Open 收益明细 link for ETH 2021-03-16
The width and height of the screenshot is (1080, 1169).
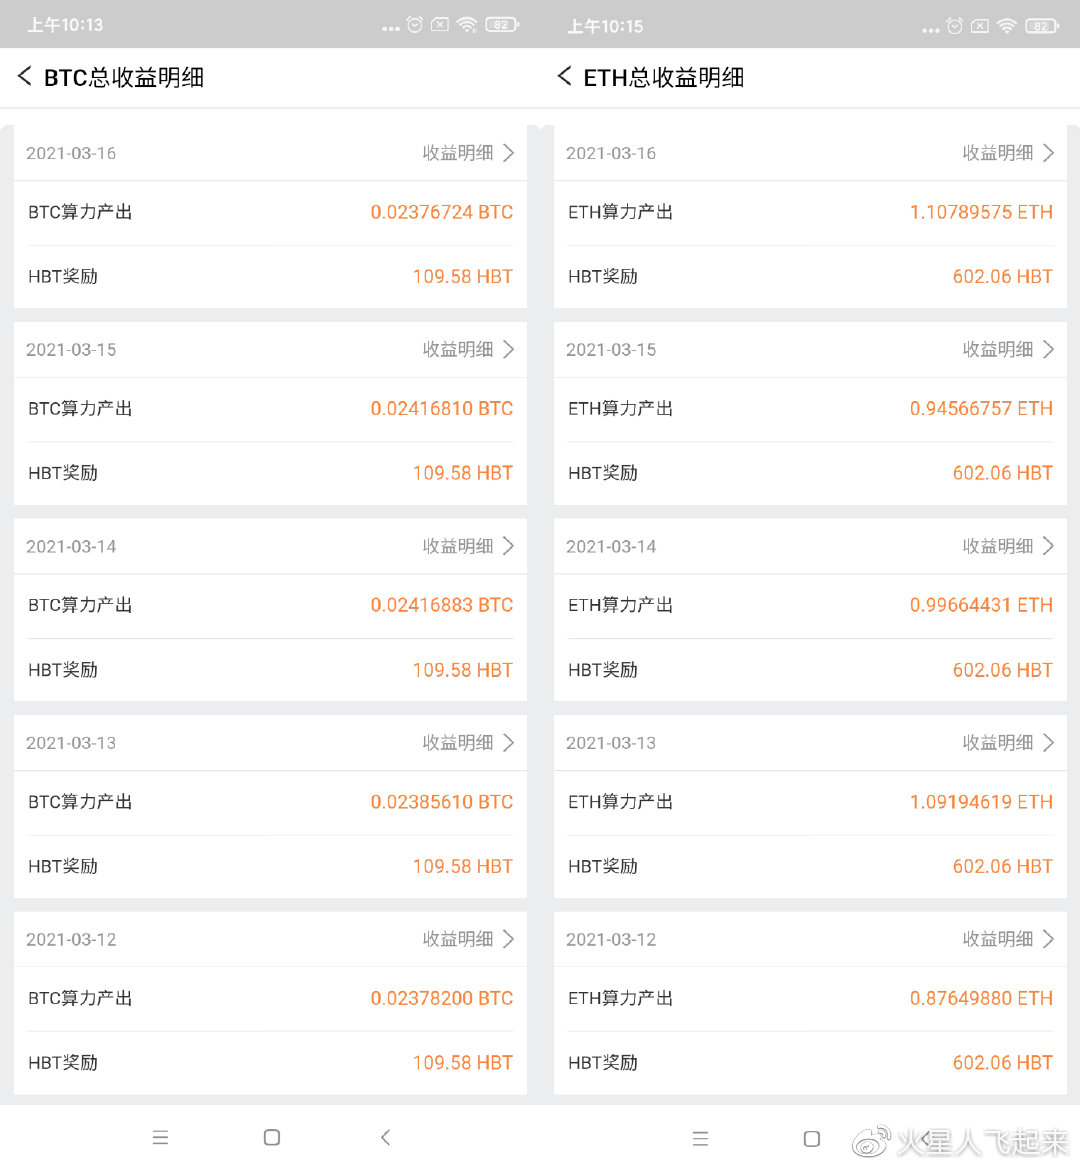pos(997,153)
